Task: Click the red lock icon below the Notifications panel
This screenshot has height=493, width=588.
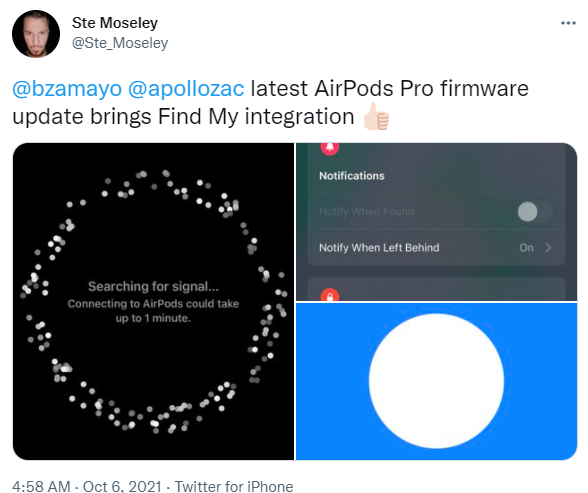Action: coord(330,295)
